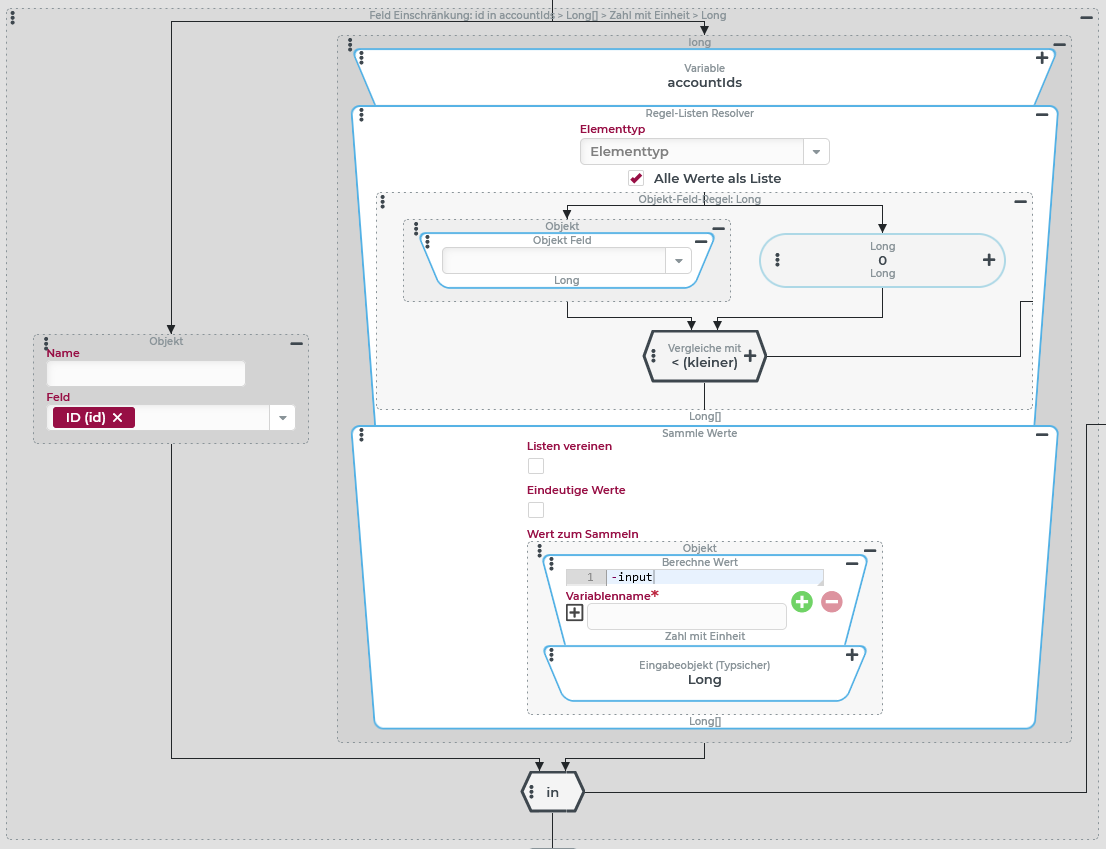This screenshot has height=849, width=1106.
Task: Enable Listen vereinen checkbox
Action: point(536,466)
